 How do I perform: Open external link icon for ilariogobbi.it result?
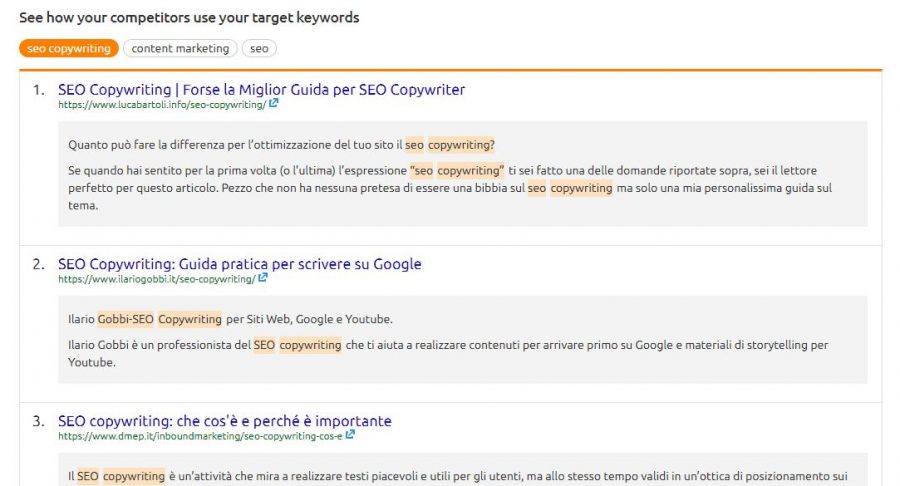263,278
